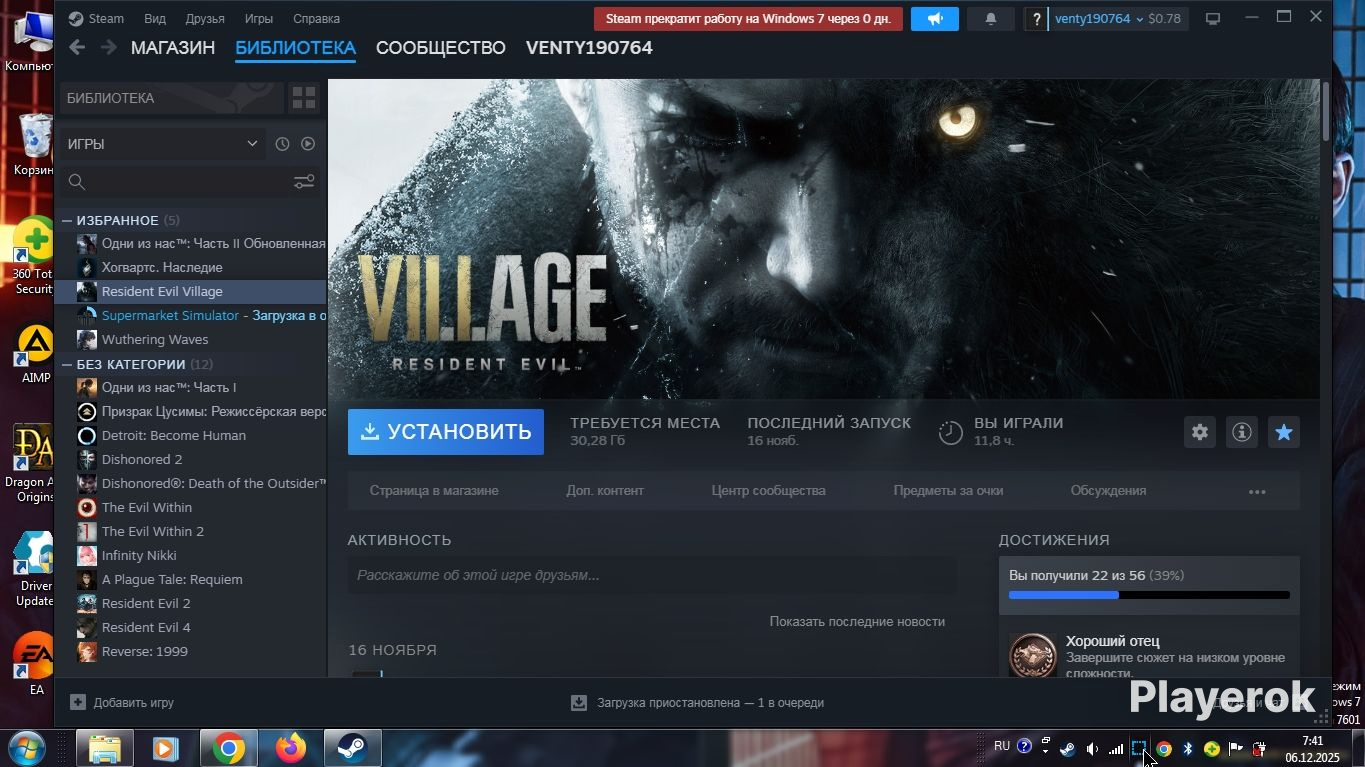Open the Resident Evil Village settings gear
The width and height of the screenshot is (1365, 767).
coord(1200,432)
